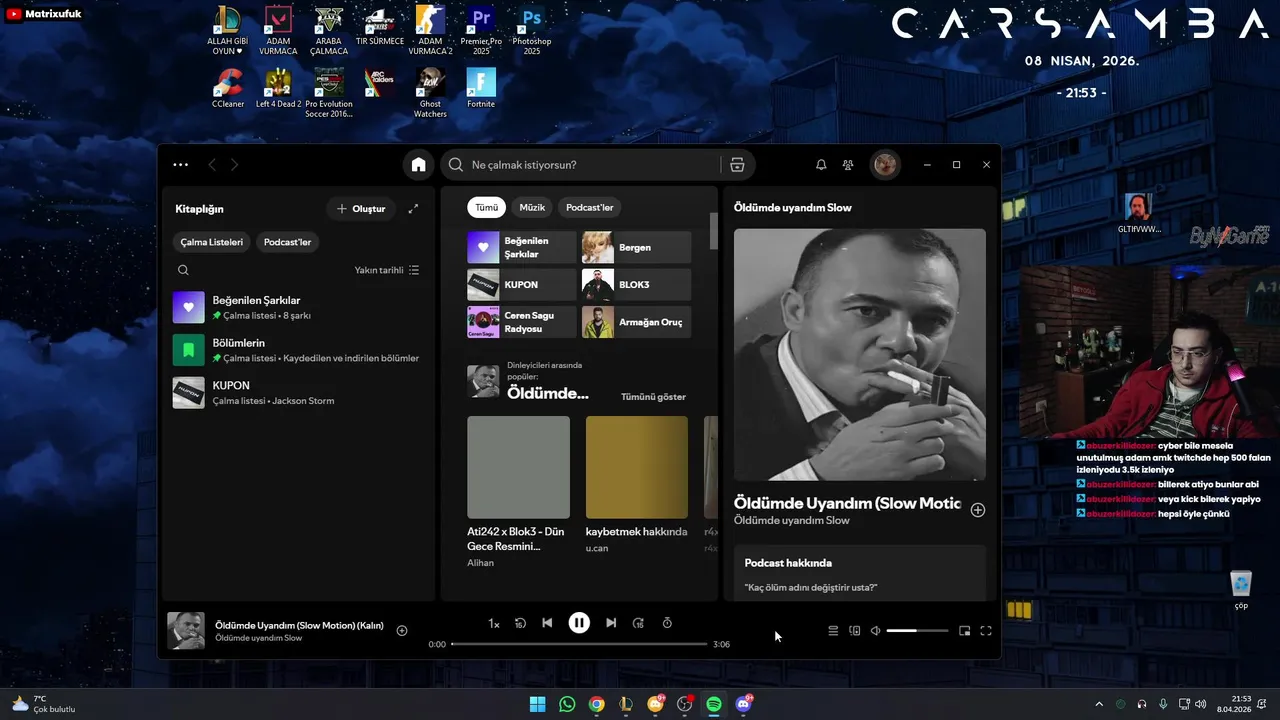
Task: Filter library by Çalma Listeleri
Action: click(x=212, y=242)
